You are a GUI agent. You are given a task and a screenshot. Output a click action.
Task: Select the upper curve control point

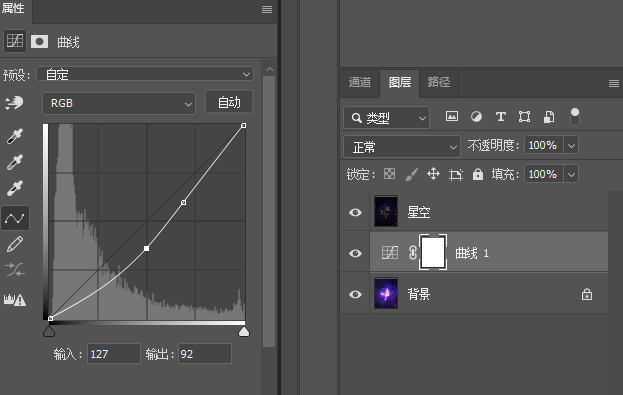click(x=184, y=203)
